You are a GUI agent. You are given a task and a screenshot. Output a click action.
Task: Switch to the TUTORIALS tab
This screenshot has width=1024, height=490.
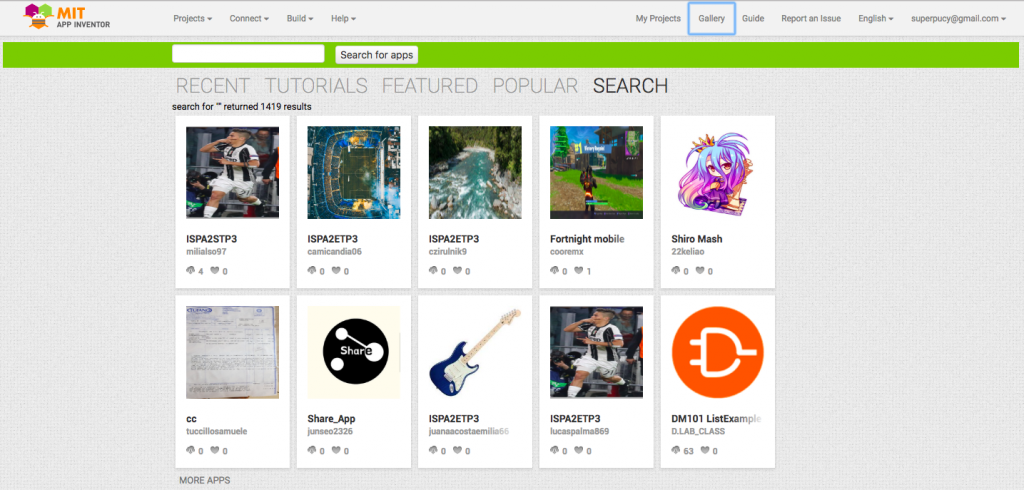coord(316,86)
